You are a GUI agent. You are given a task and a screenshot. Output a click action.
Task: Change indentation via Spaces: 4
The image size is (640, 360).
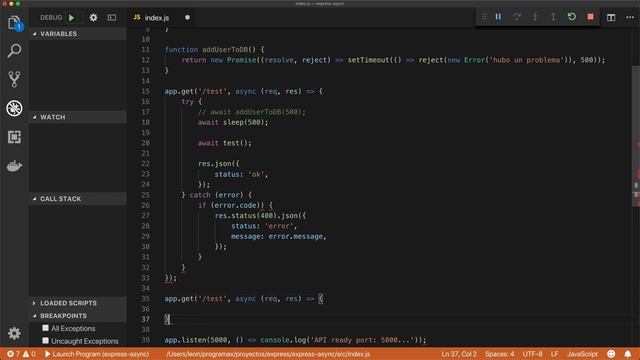(500, 354)
